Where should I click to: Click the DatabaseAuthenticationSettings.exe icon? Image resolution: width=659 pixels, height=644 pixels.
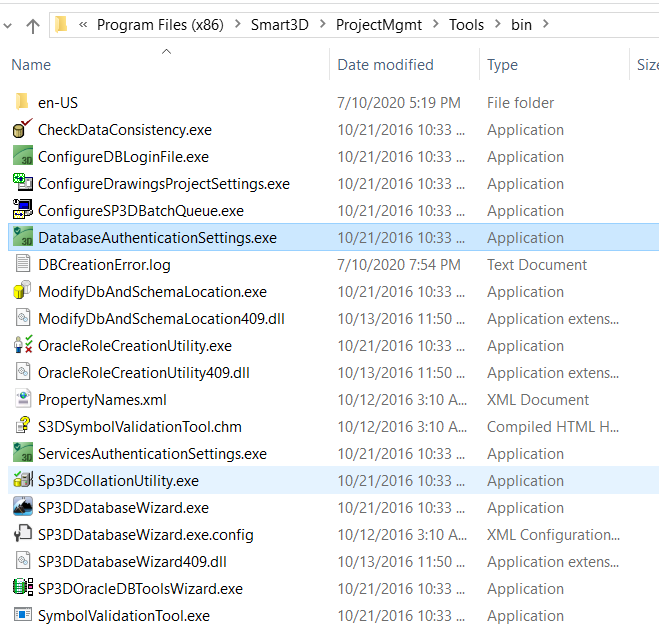[x=22, y=237]
